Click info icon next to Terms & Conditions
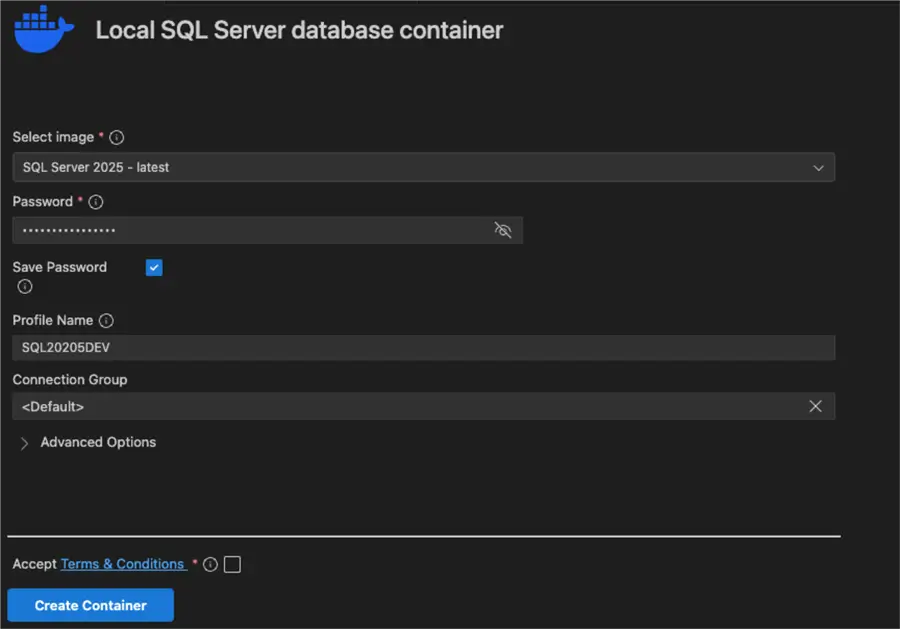This screenshot has height=629, width=900. [x=210, y=565]
